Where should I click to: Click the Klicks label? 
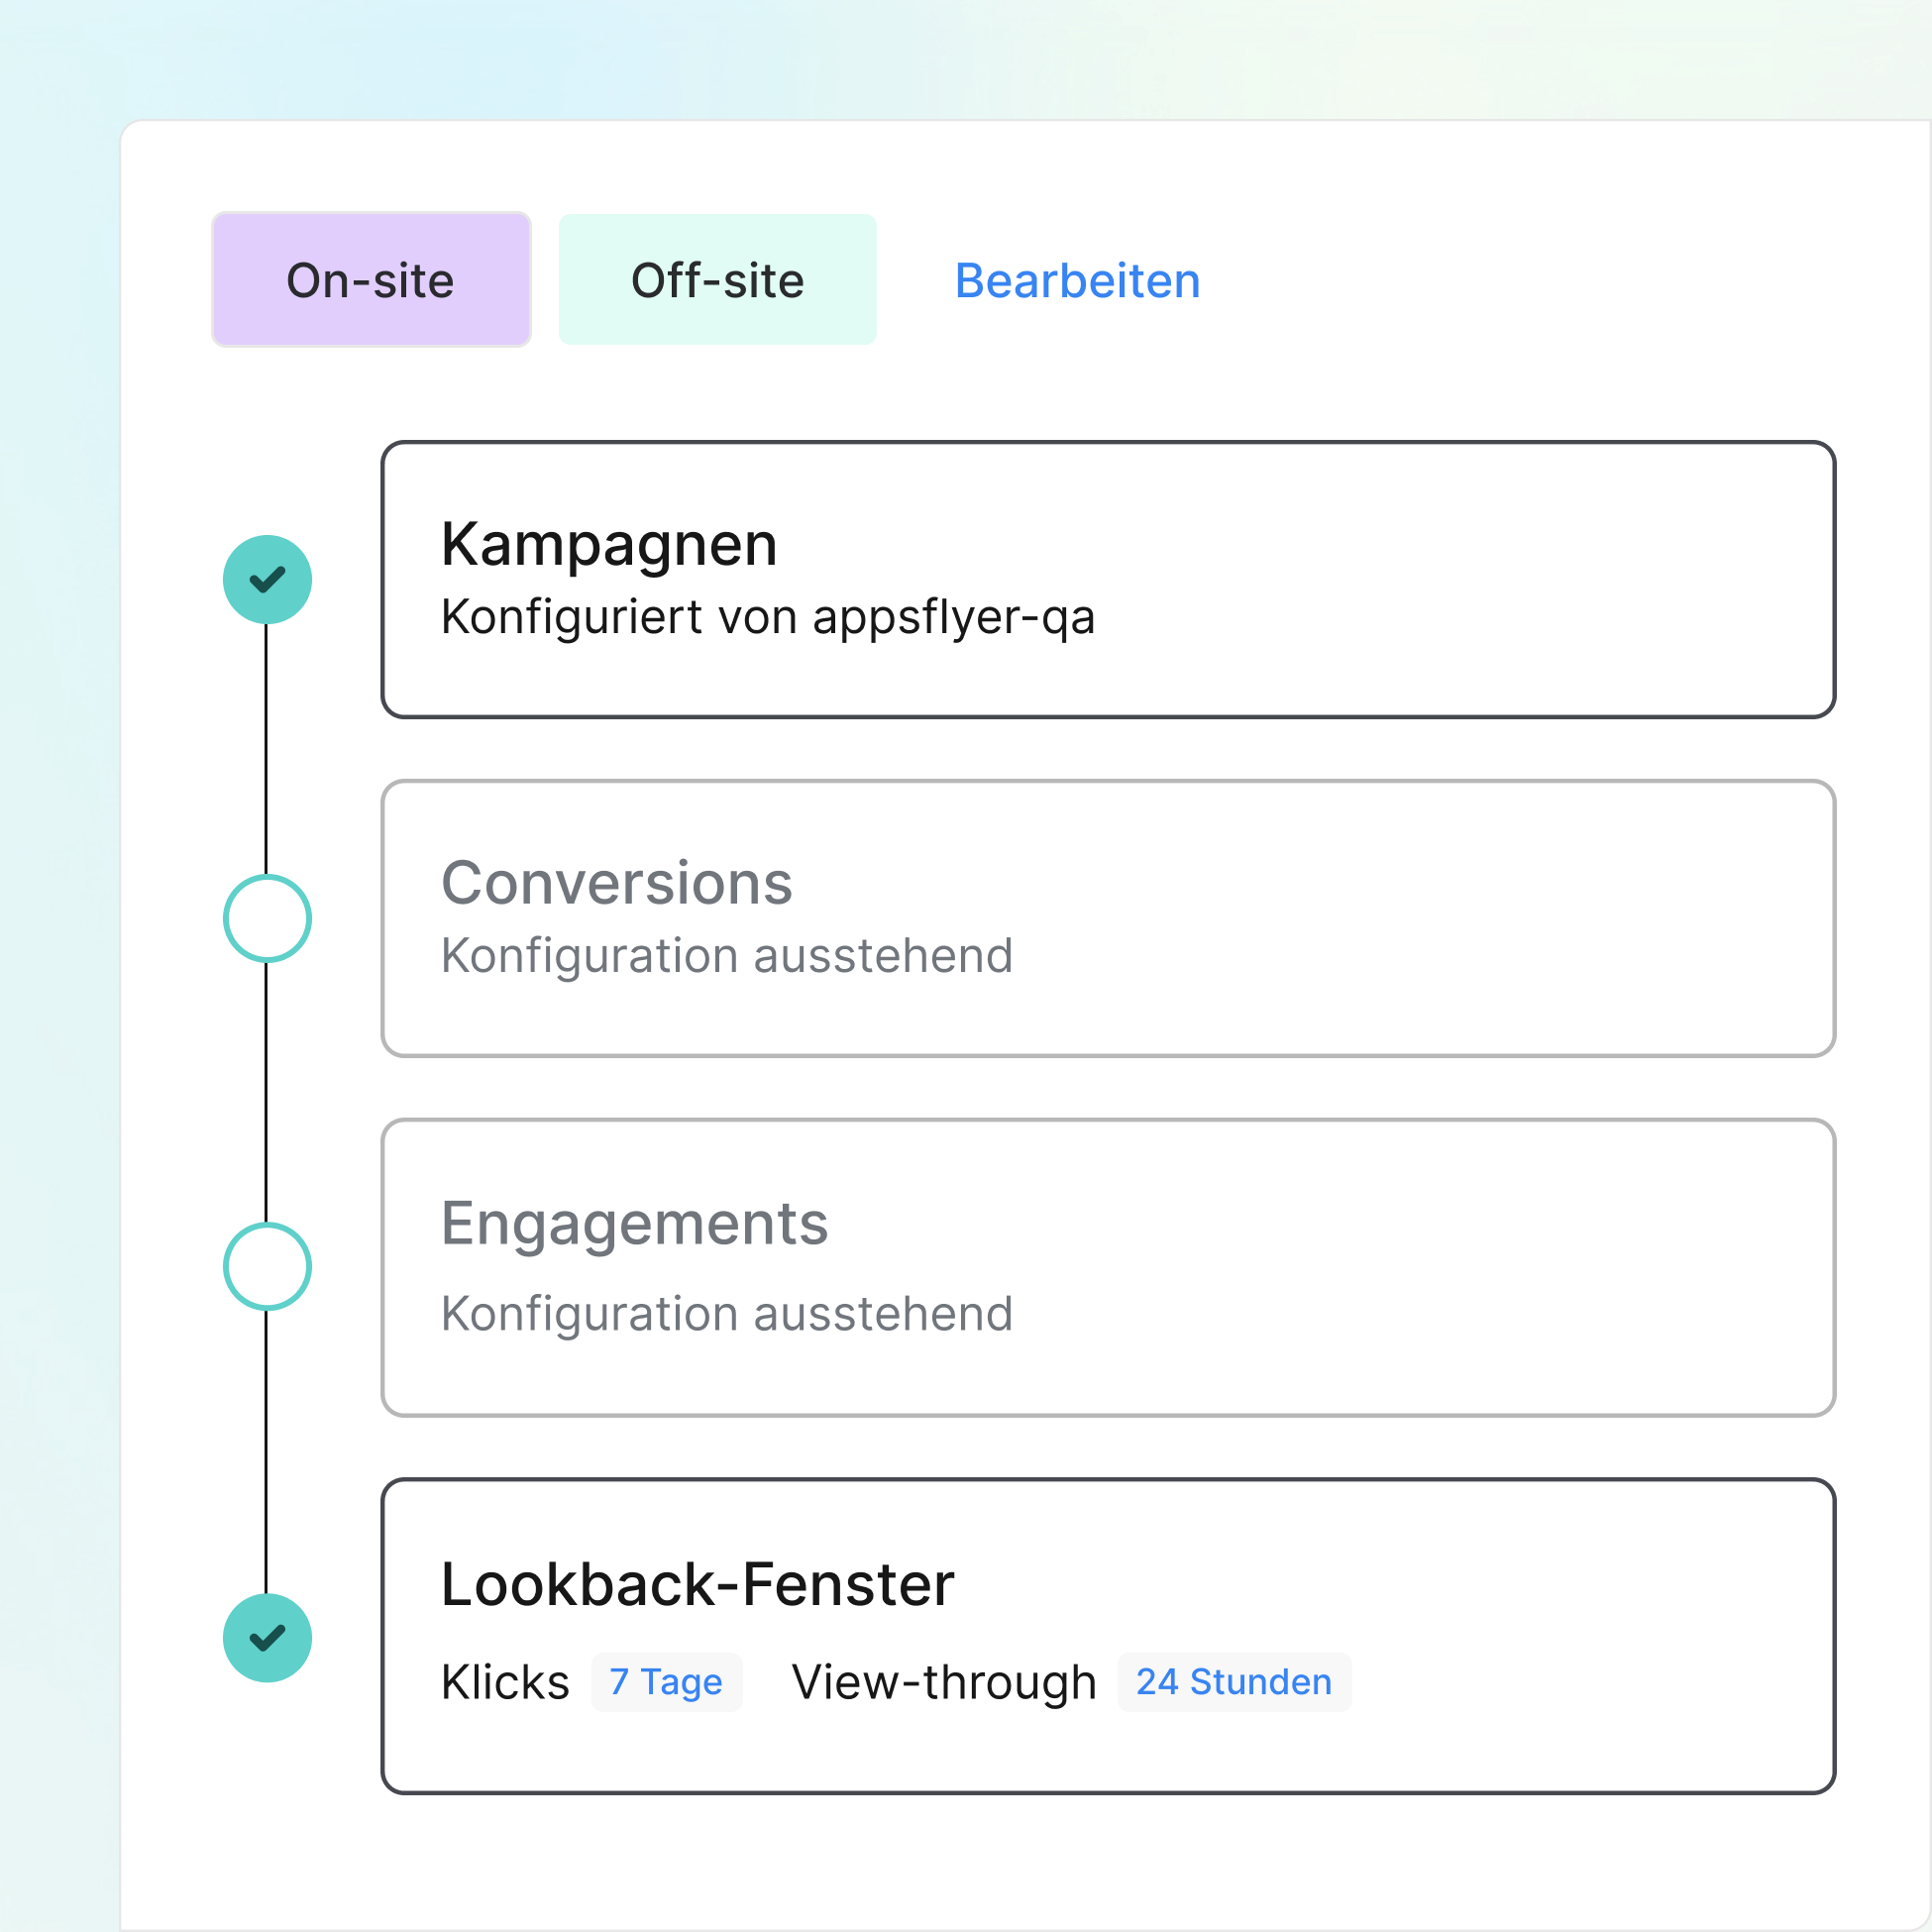505,1682
